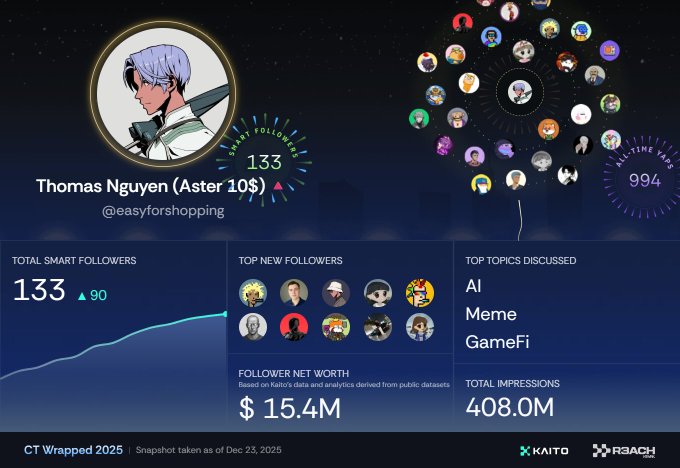This screenshot has height=468, width=680.
Task: Click the Kaito logo in footer
Action: [544, 451]
